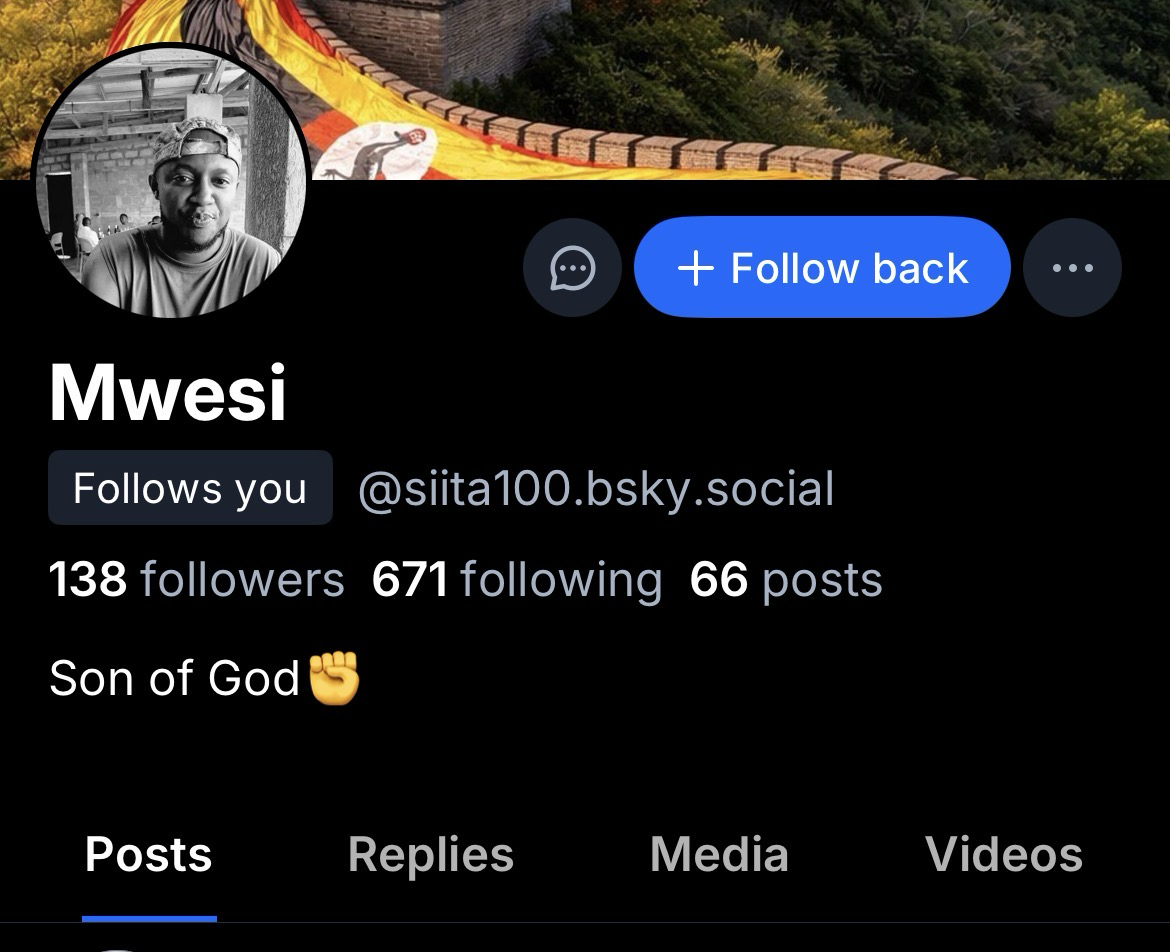This screenshot has width=1170, height=952.
Task: Click the "Son of God" bio text
Action: tap(175, 678)
